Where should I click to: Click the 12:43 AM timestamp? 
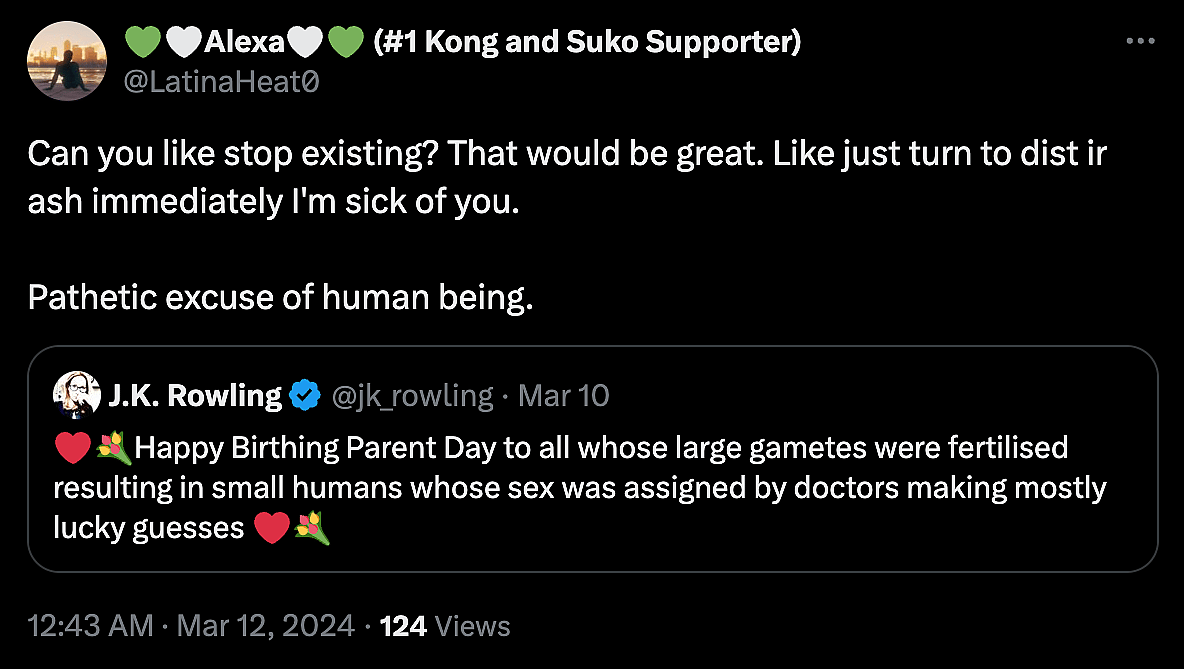[x=90, y=626]
